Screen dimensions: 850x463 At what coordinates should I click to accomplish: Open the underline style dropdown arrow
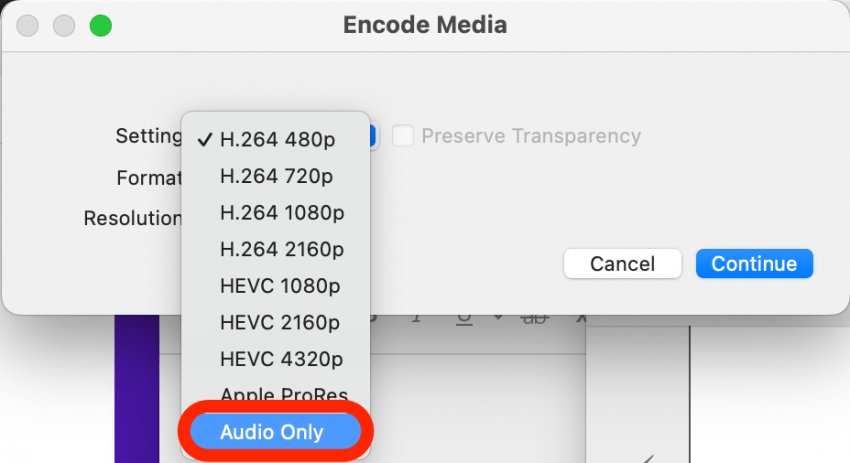497,318
